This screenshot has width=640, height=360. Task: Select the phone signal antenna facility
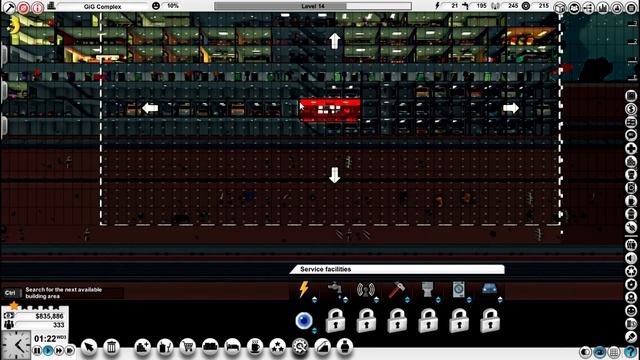click(x=365, y=289)
